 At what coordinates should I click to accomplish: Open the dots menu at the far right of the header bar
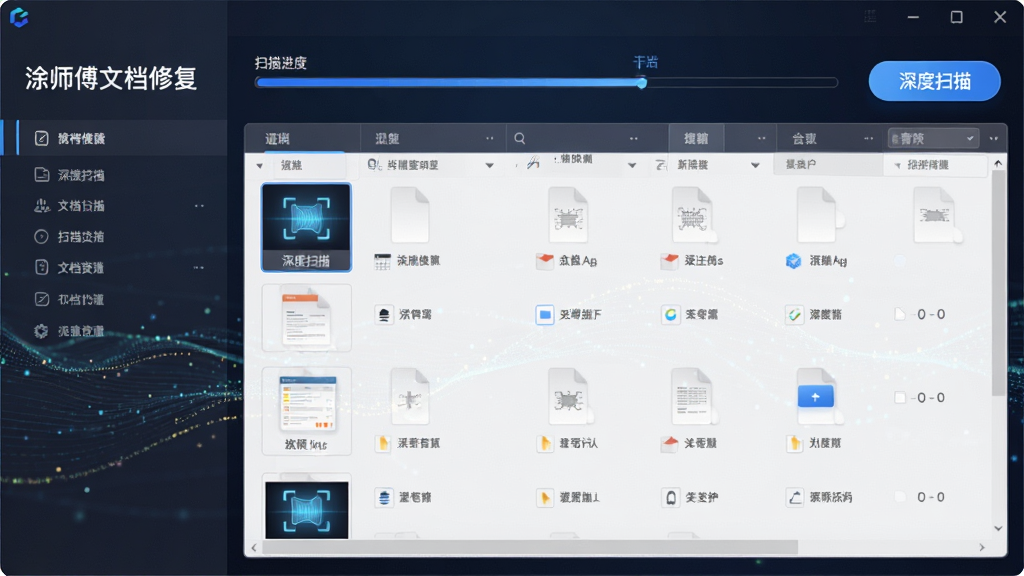pyautogui.click(x=993, y=138)
